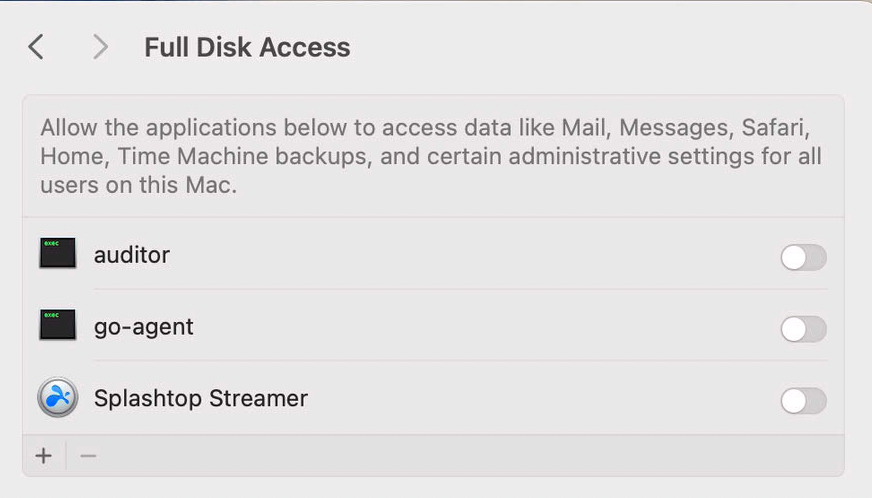The height and width of the screenshot is (498, 872).
Task: Add an application with the plus button
Action: coord(43,456)
